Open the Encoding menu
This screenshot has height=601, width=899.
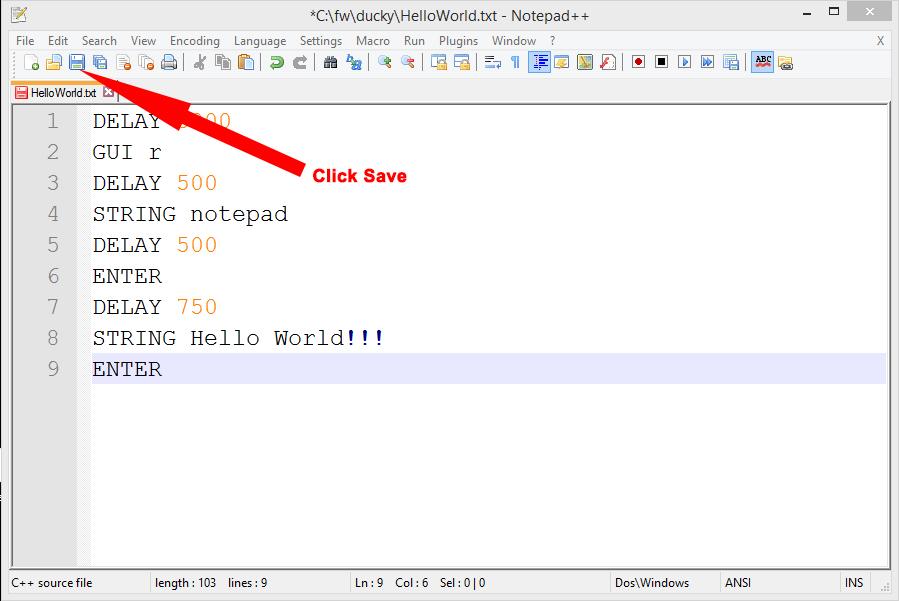click(x=195, y=41)
